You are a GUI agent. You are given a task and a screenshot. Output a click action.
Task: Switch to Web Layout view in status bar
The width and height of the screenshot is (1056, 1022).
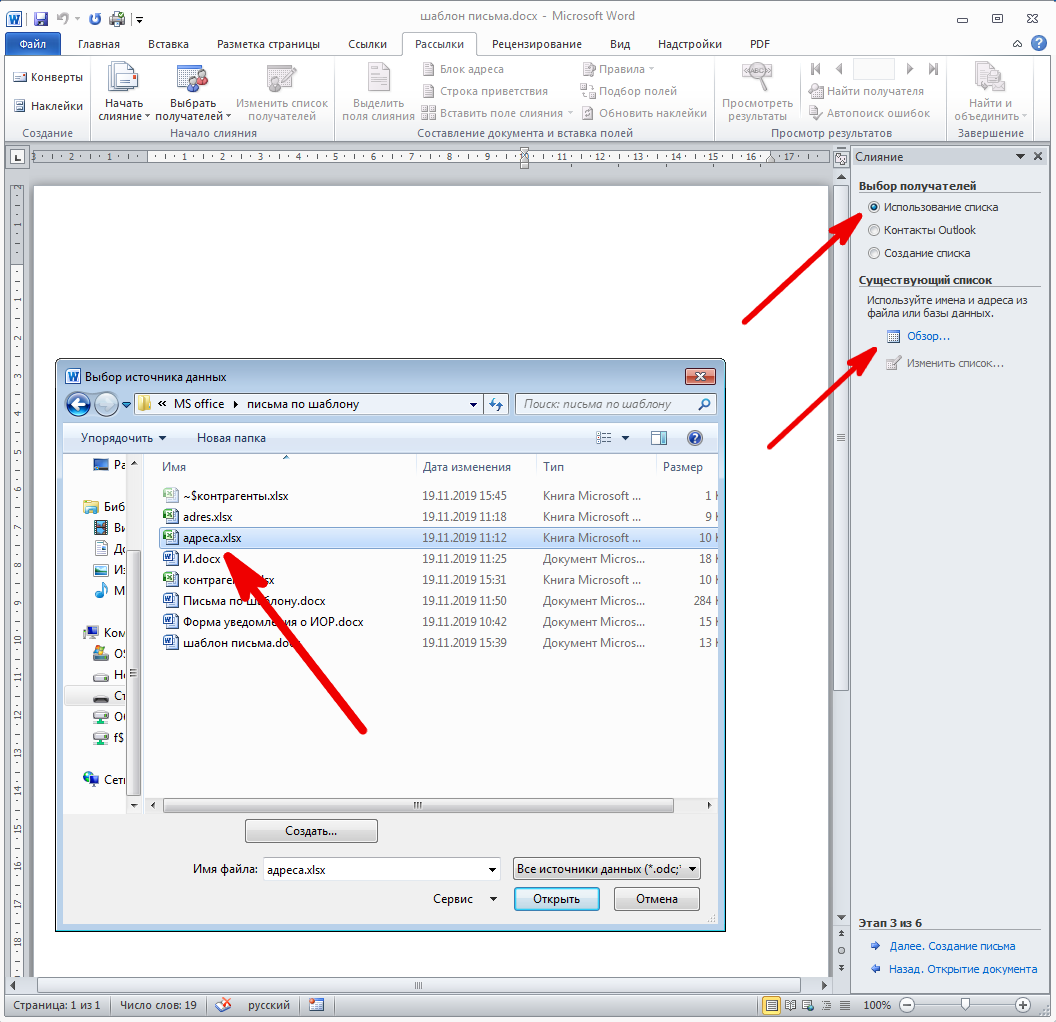point(808,1005)
